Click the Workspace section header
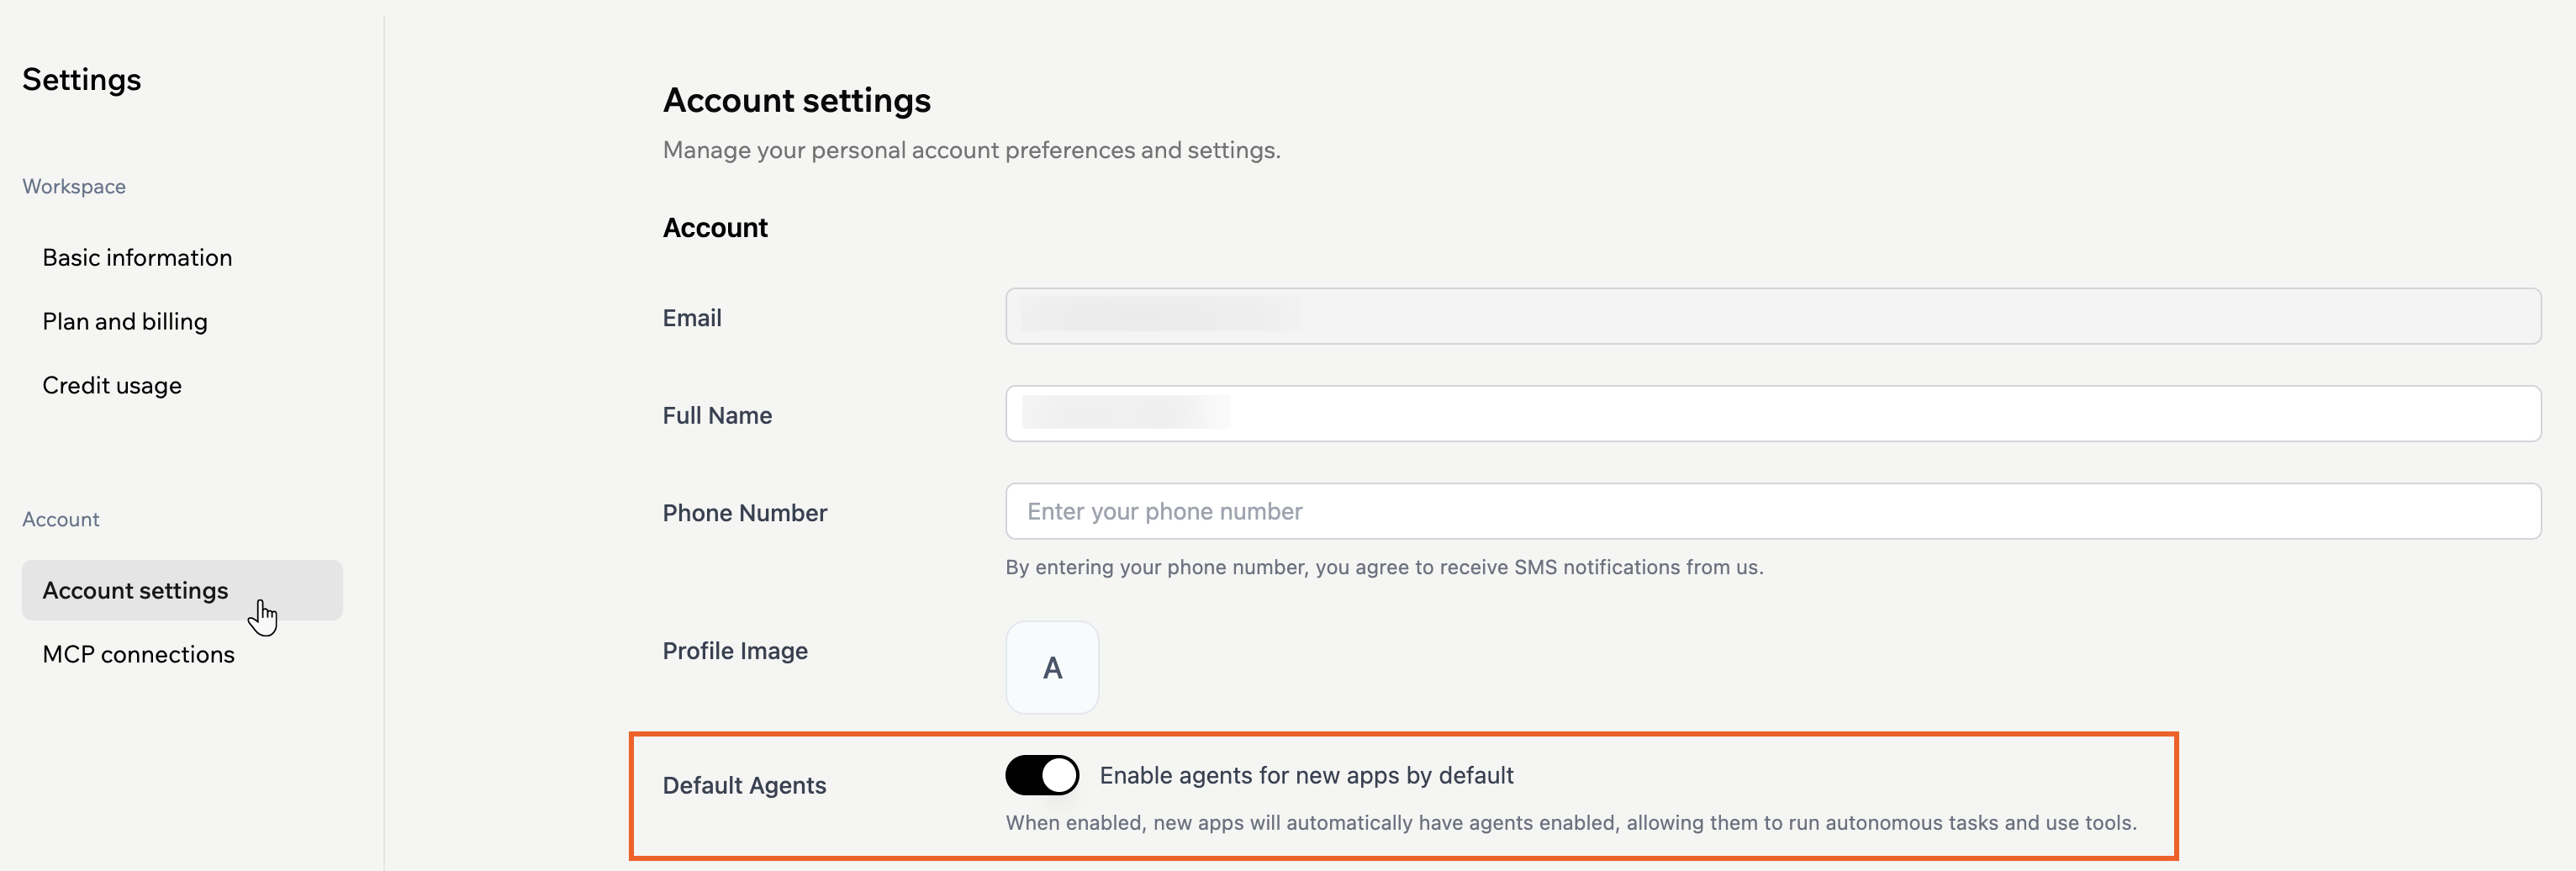Image resolution: width=2576 pixels, height=871 pixels. [x=74, y=187]
